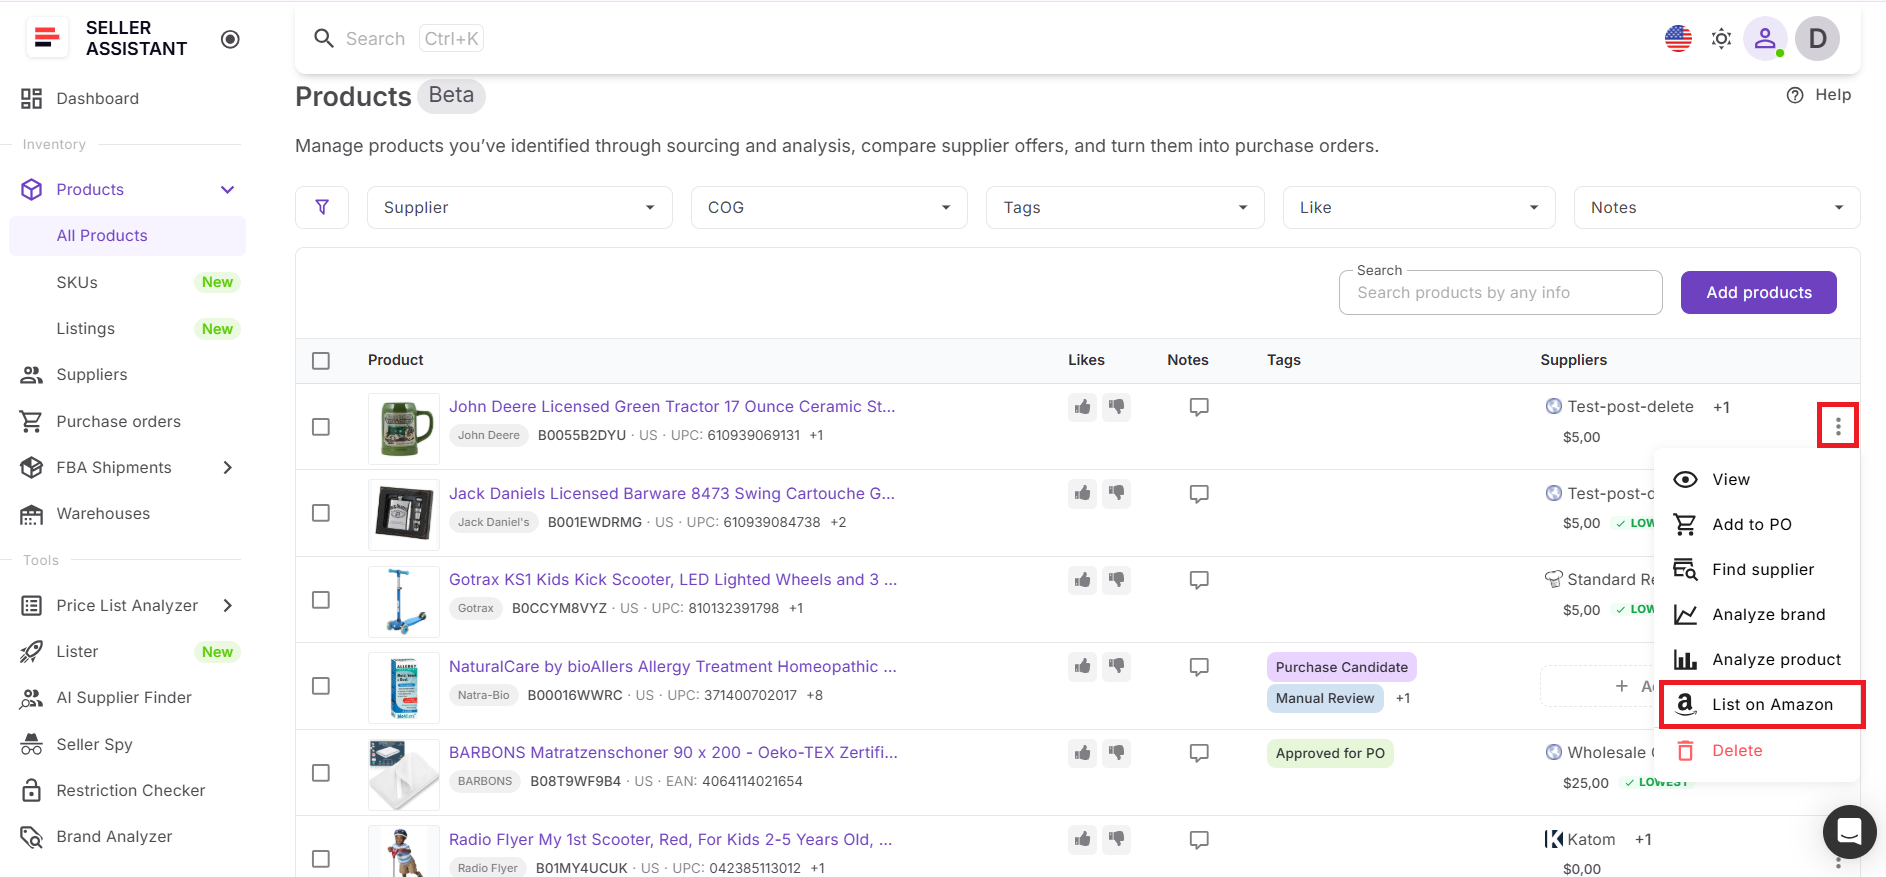Open the chat support bubble
Viewport: 1886px width, 877px height.
tap(1849, 831)
